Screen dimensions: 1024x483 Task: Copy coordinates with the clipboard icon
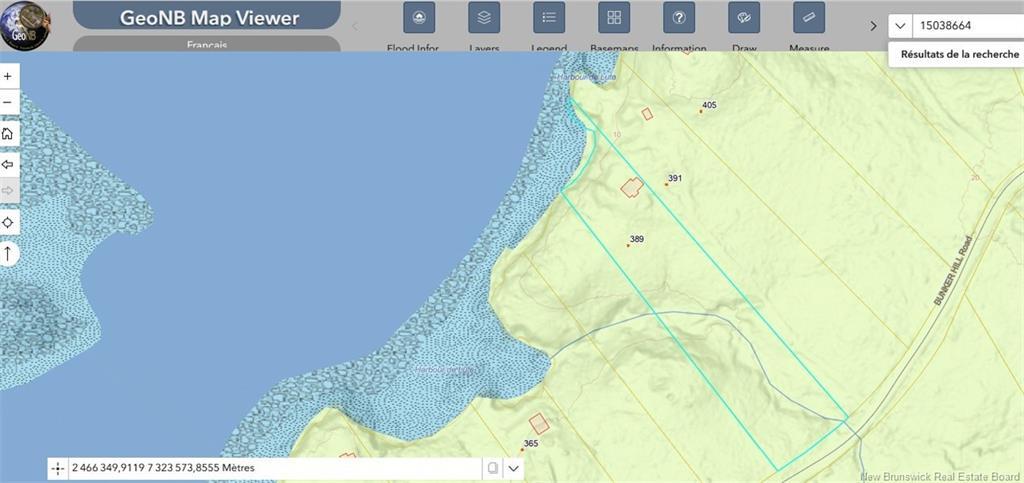coord(493,468)
